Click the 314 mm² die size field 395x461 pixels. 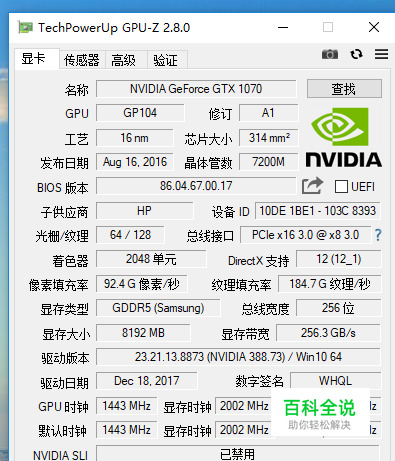click(x=269, y=138)
